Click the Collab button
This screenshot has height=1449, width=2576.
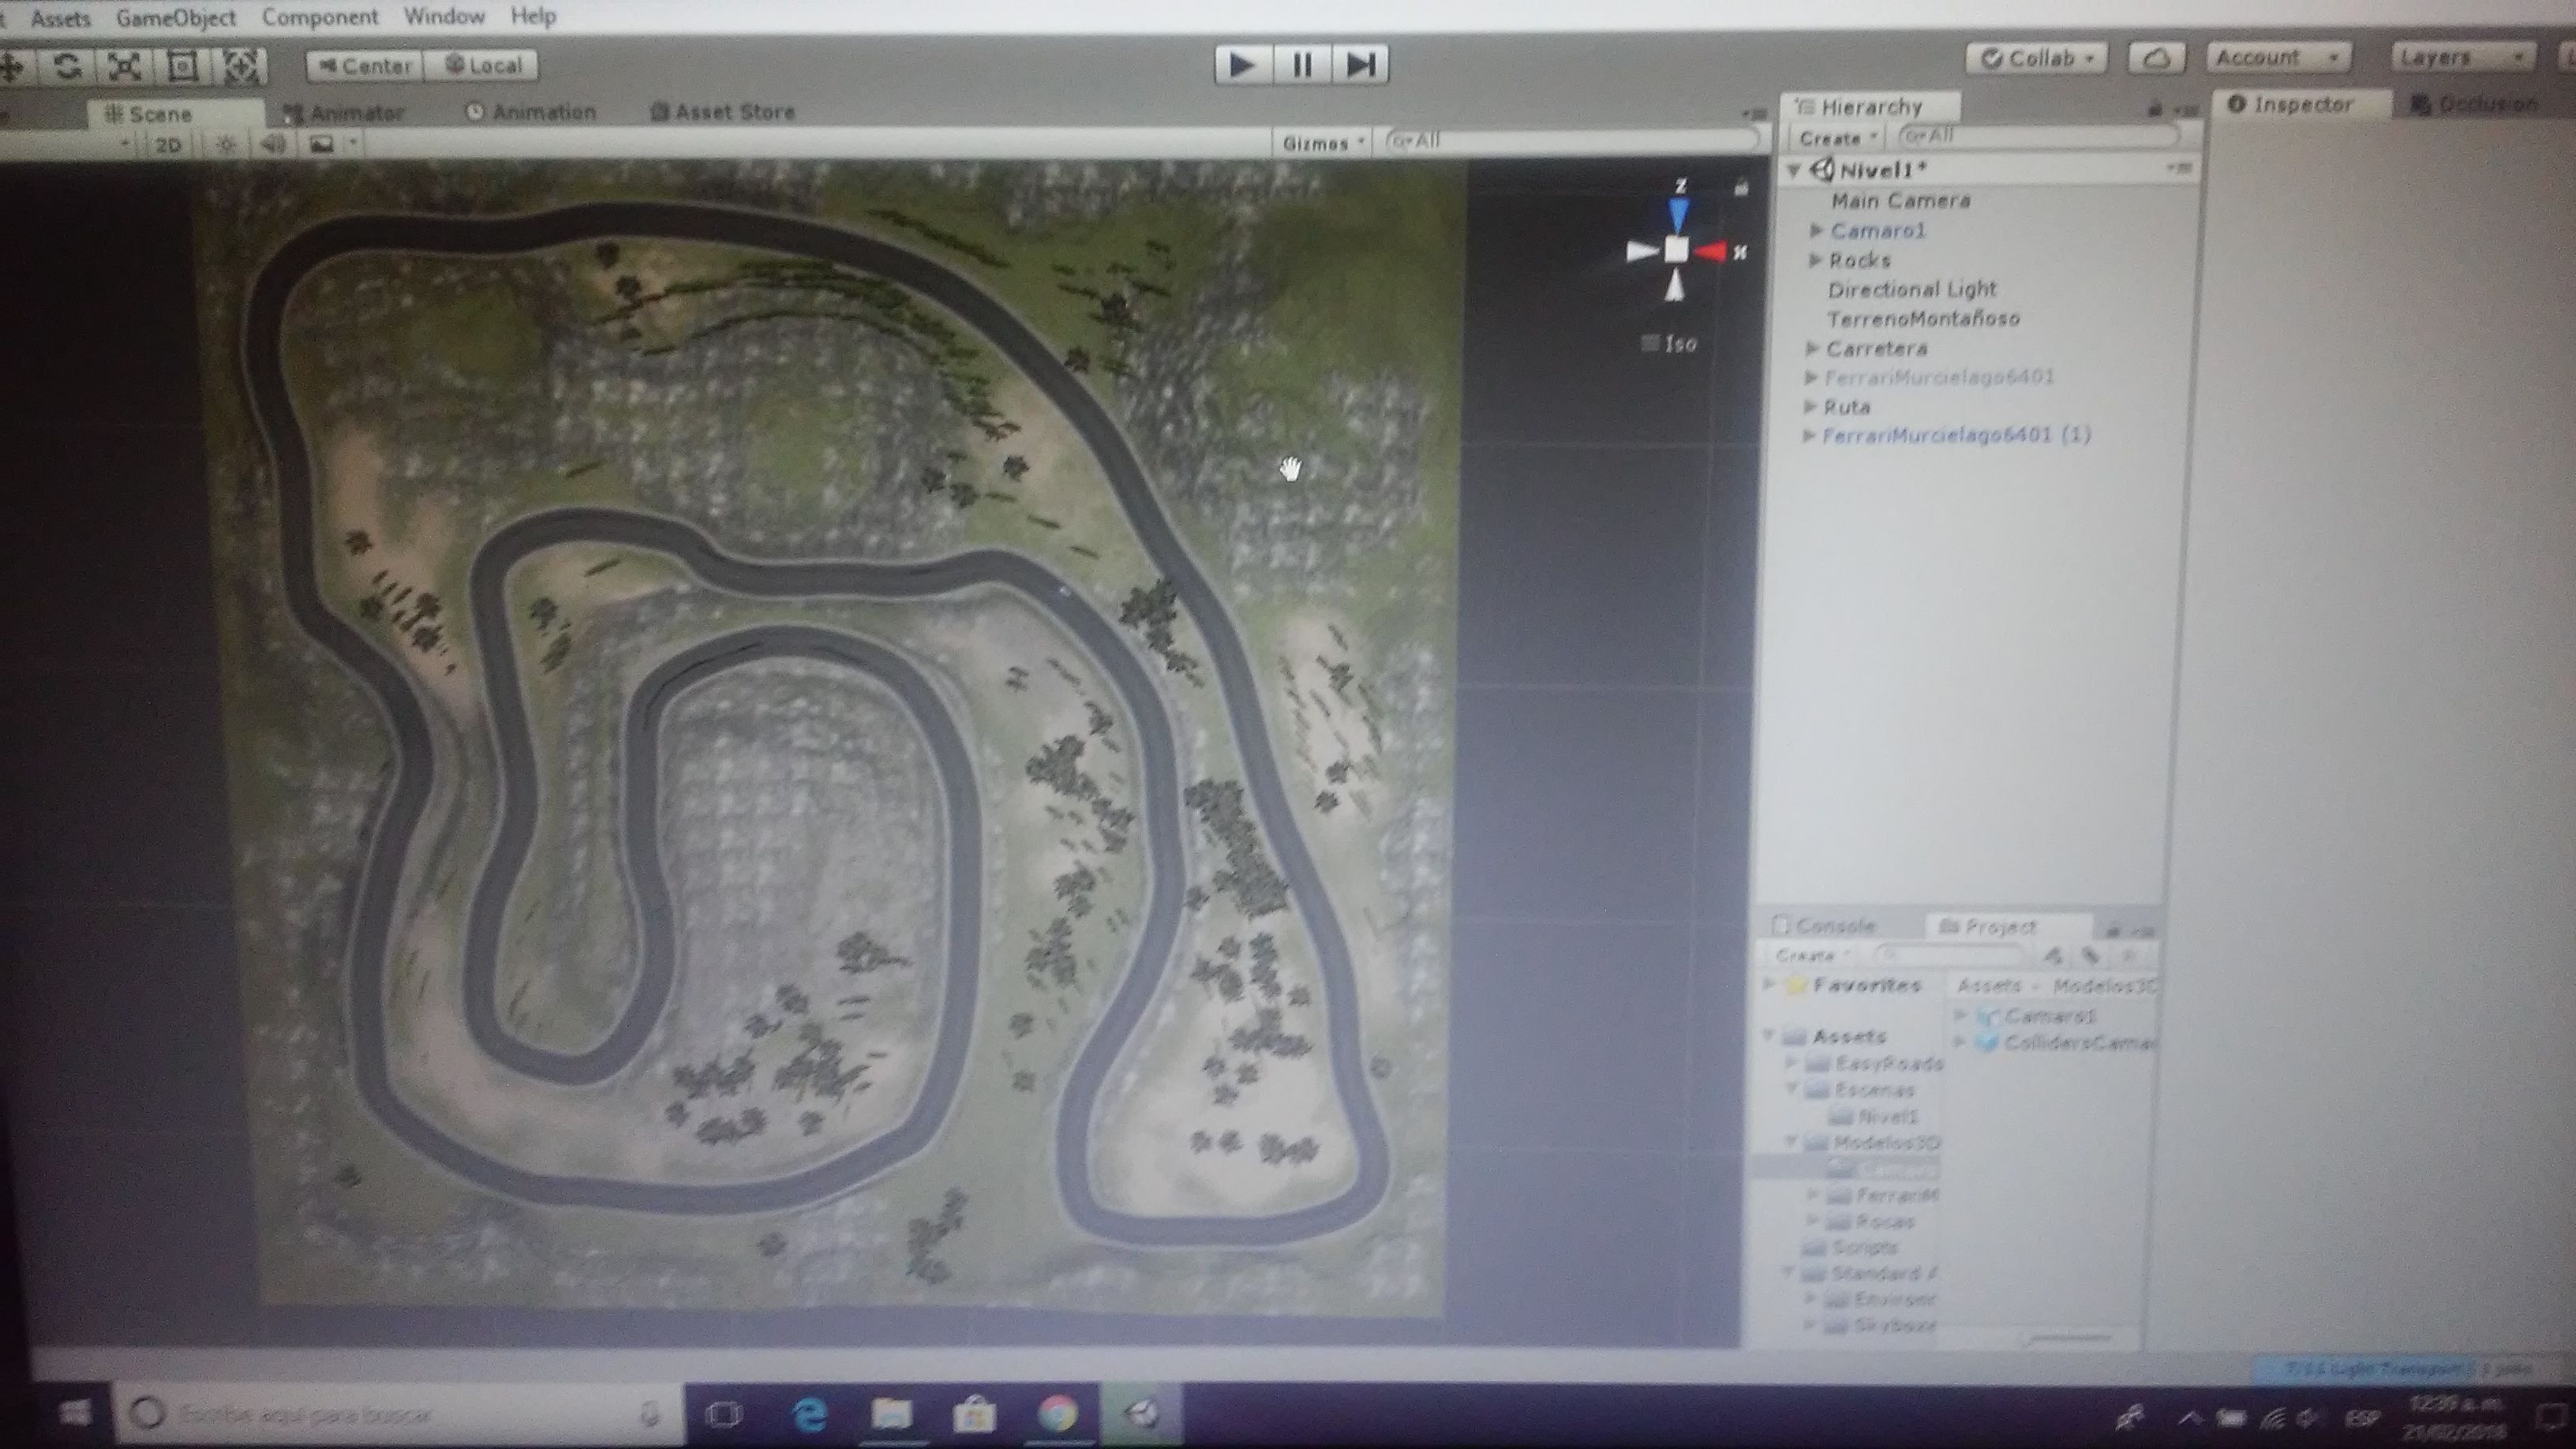coord(2036,58)
